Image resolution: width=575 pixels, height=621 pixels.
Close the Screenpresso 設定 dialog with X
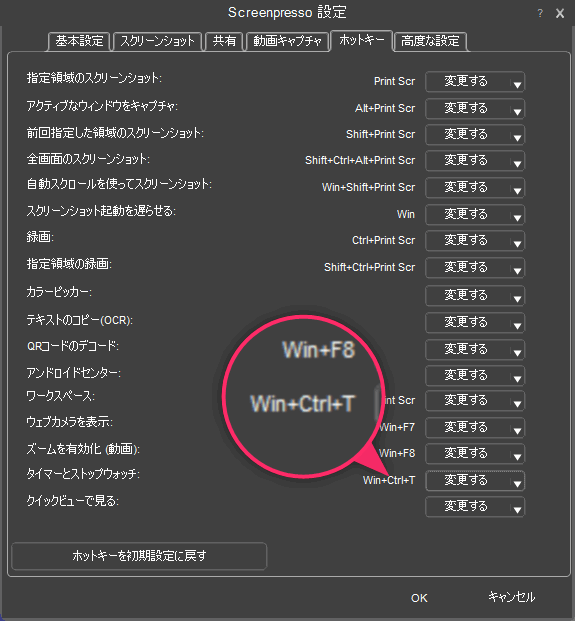(560, 13)
